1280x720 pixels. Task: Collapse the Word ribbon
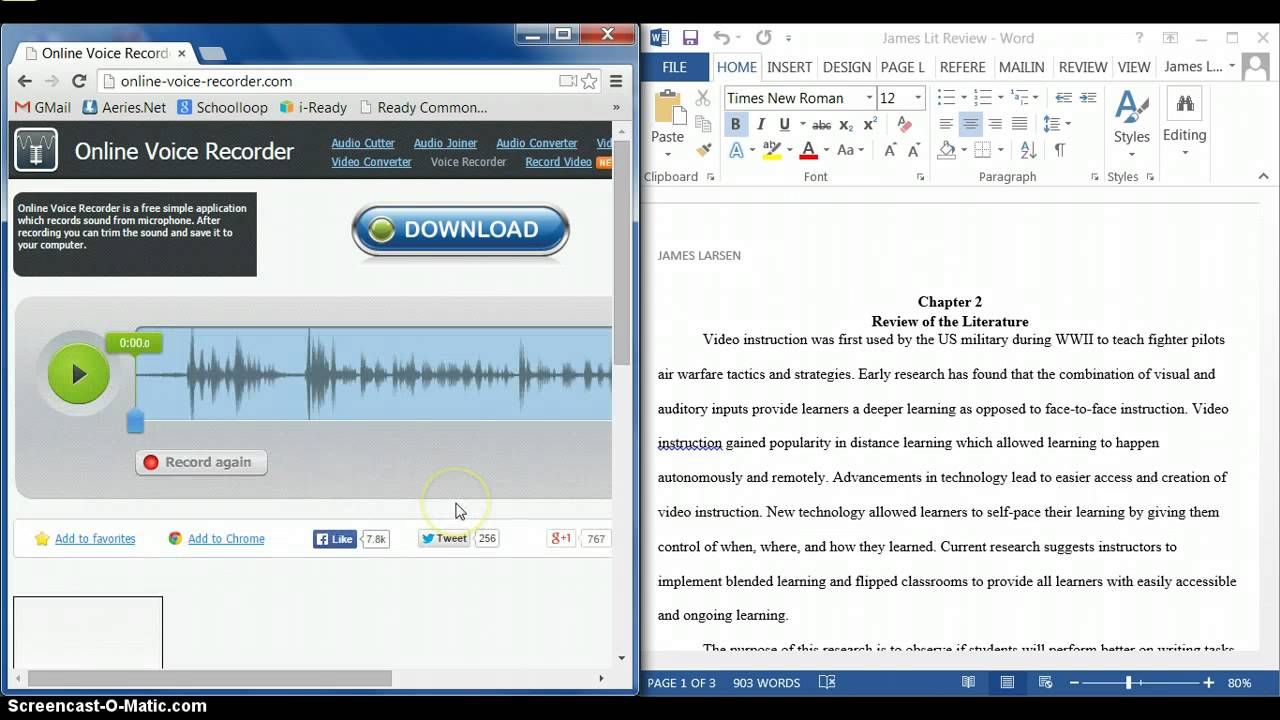1265,177
